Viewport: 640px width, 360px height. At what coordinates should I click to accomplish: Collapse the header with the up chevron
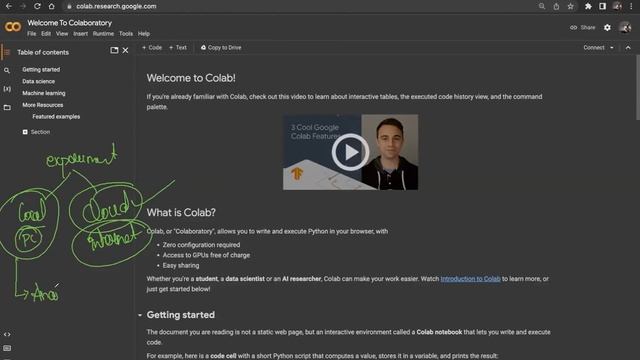pos(628,48)
